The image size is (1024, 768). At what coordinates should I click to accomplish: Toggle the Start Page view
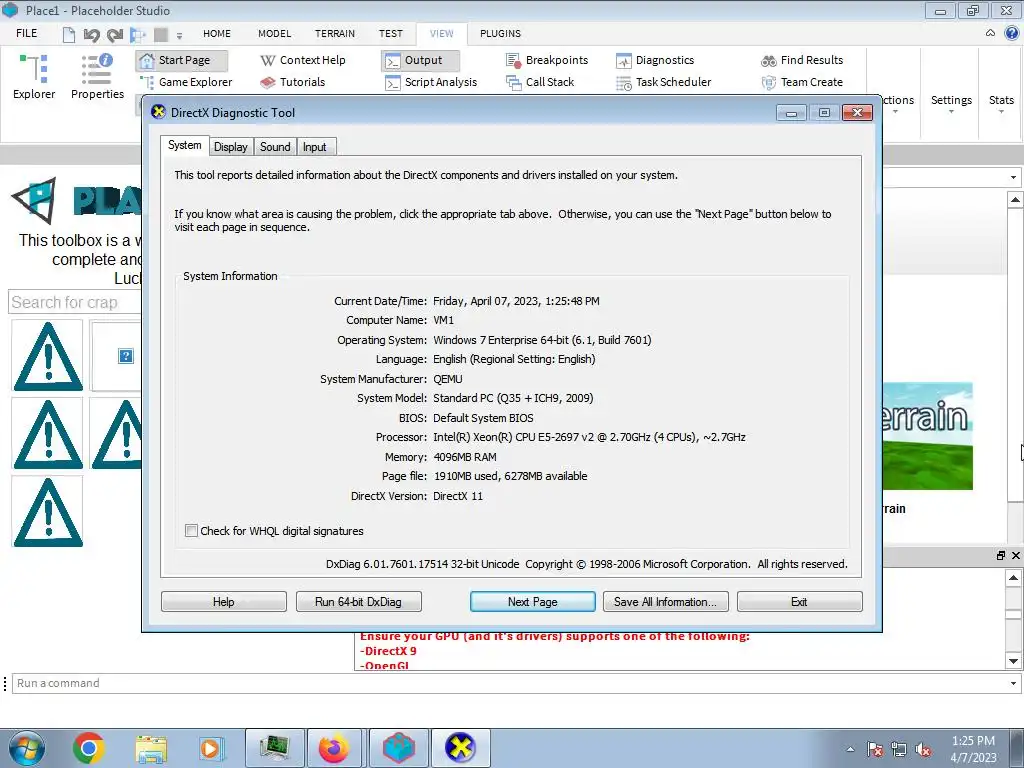click(182, 60)
